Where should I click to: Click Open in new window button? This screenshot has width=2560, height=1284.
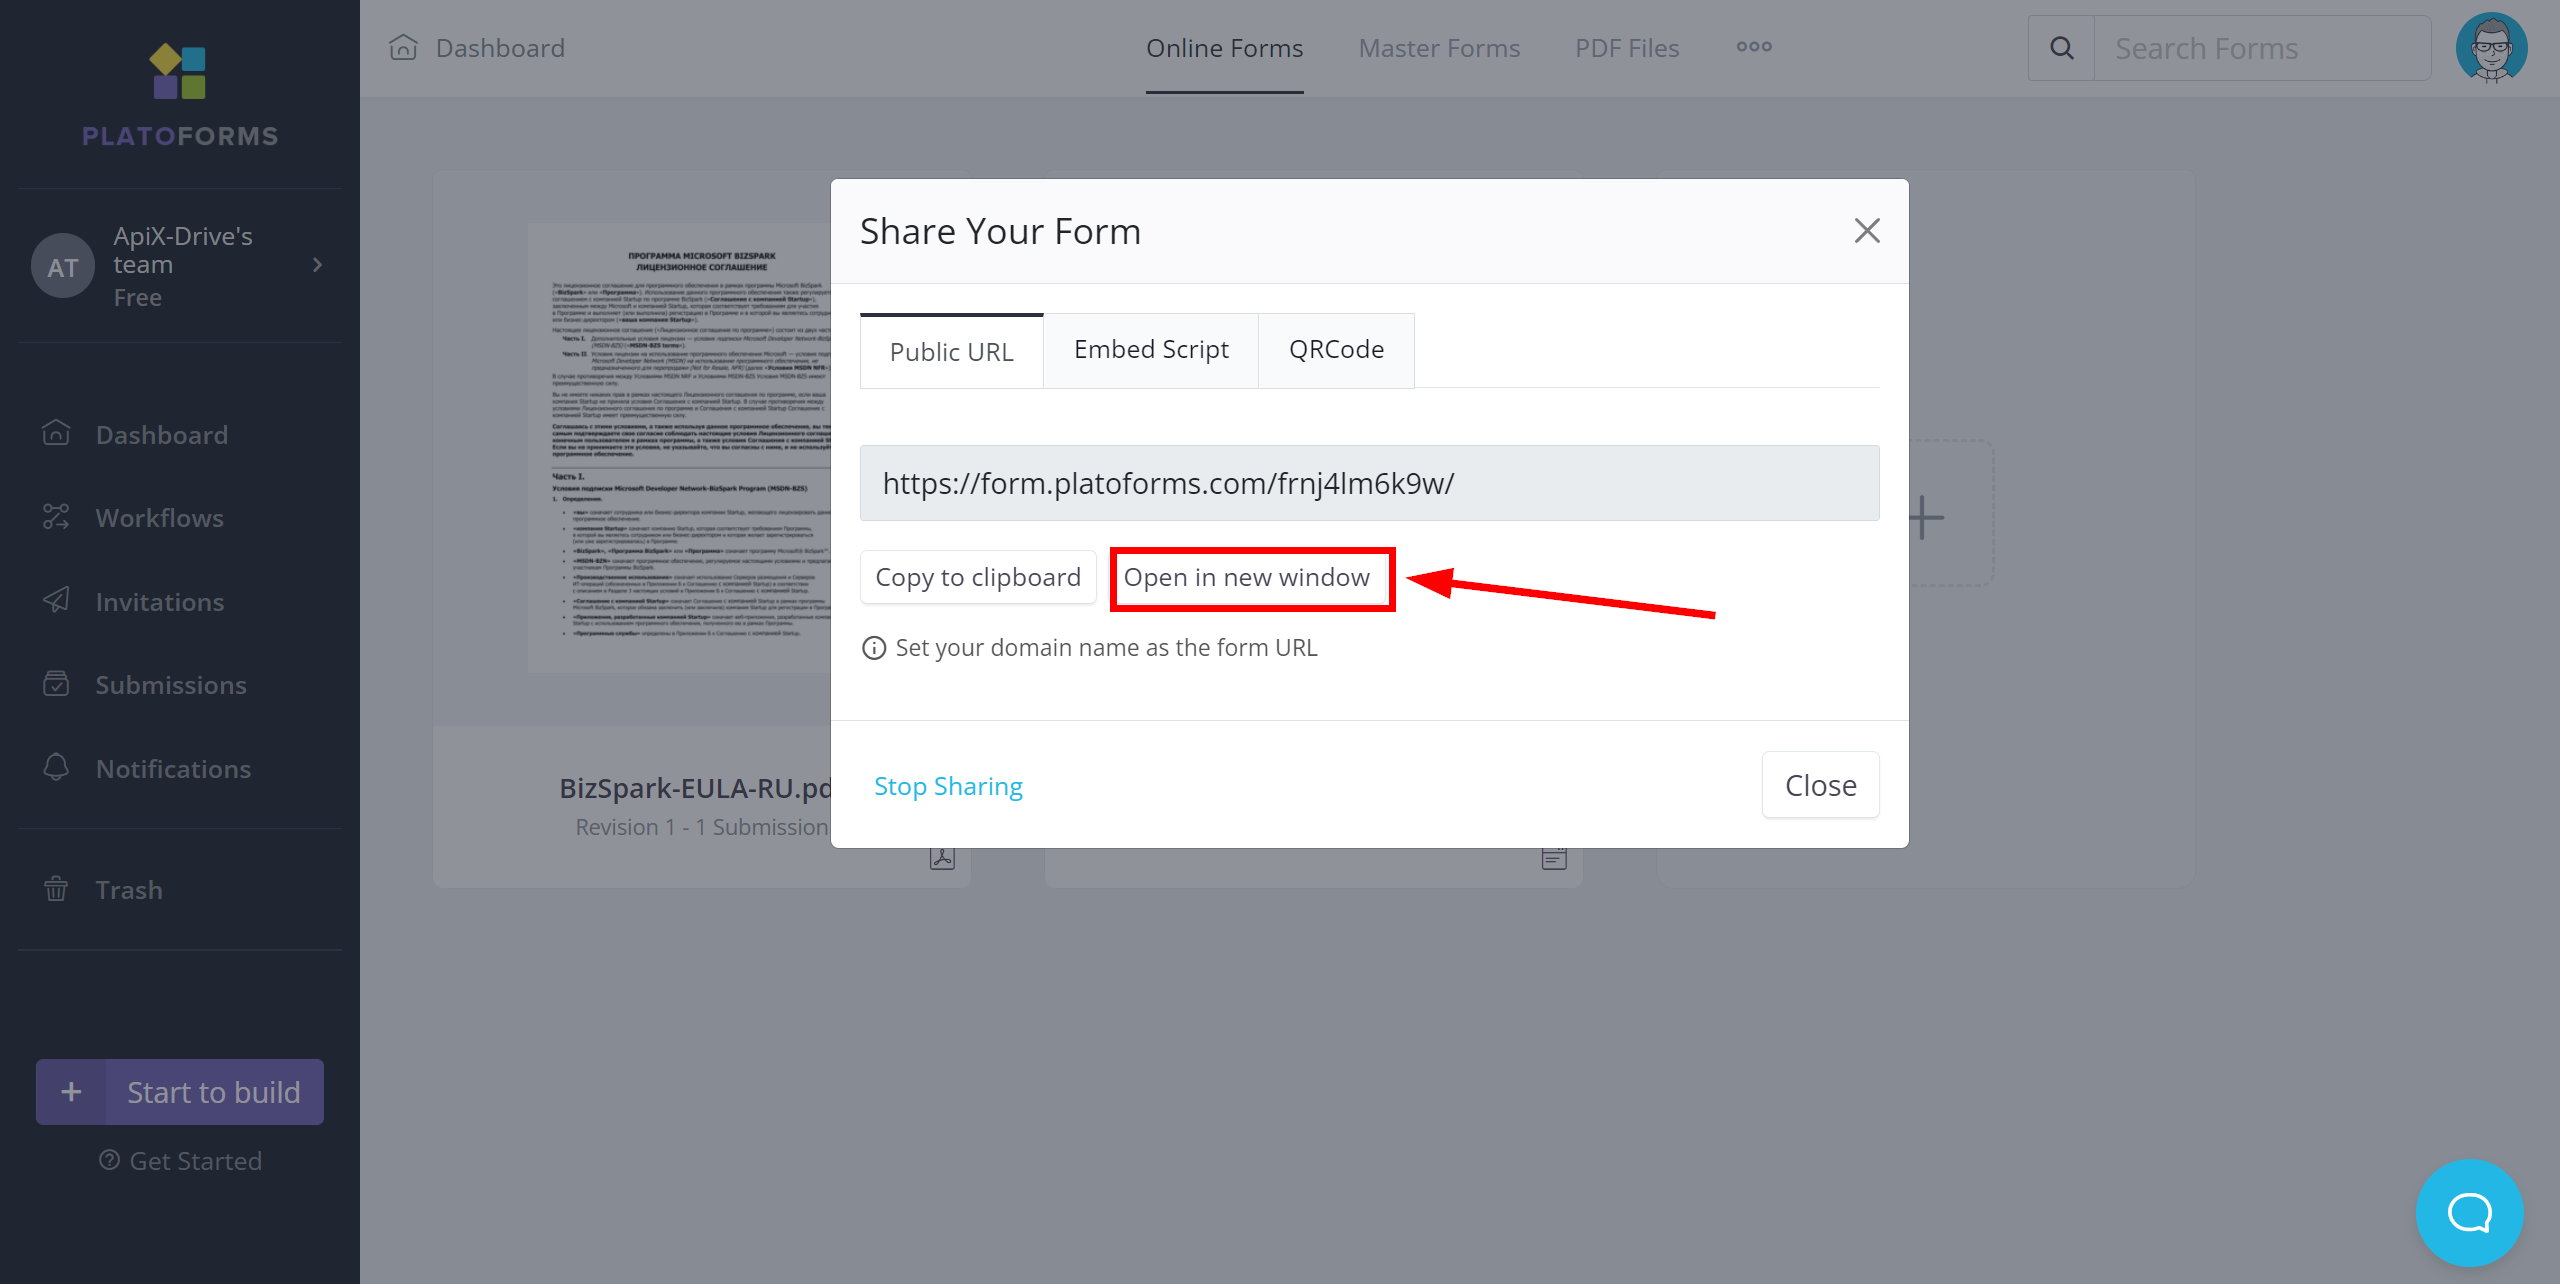pyautogui.click(x=1247, y=575)
